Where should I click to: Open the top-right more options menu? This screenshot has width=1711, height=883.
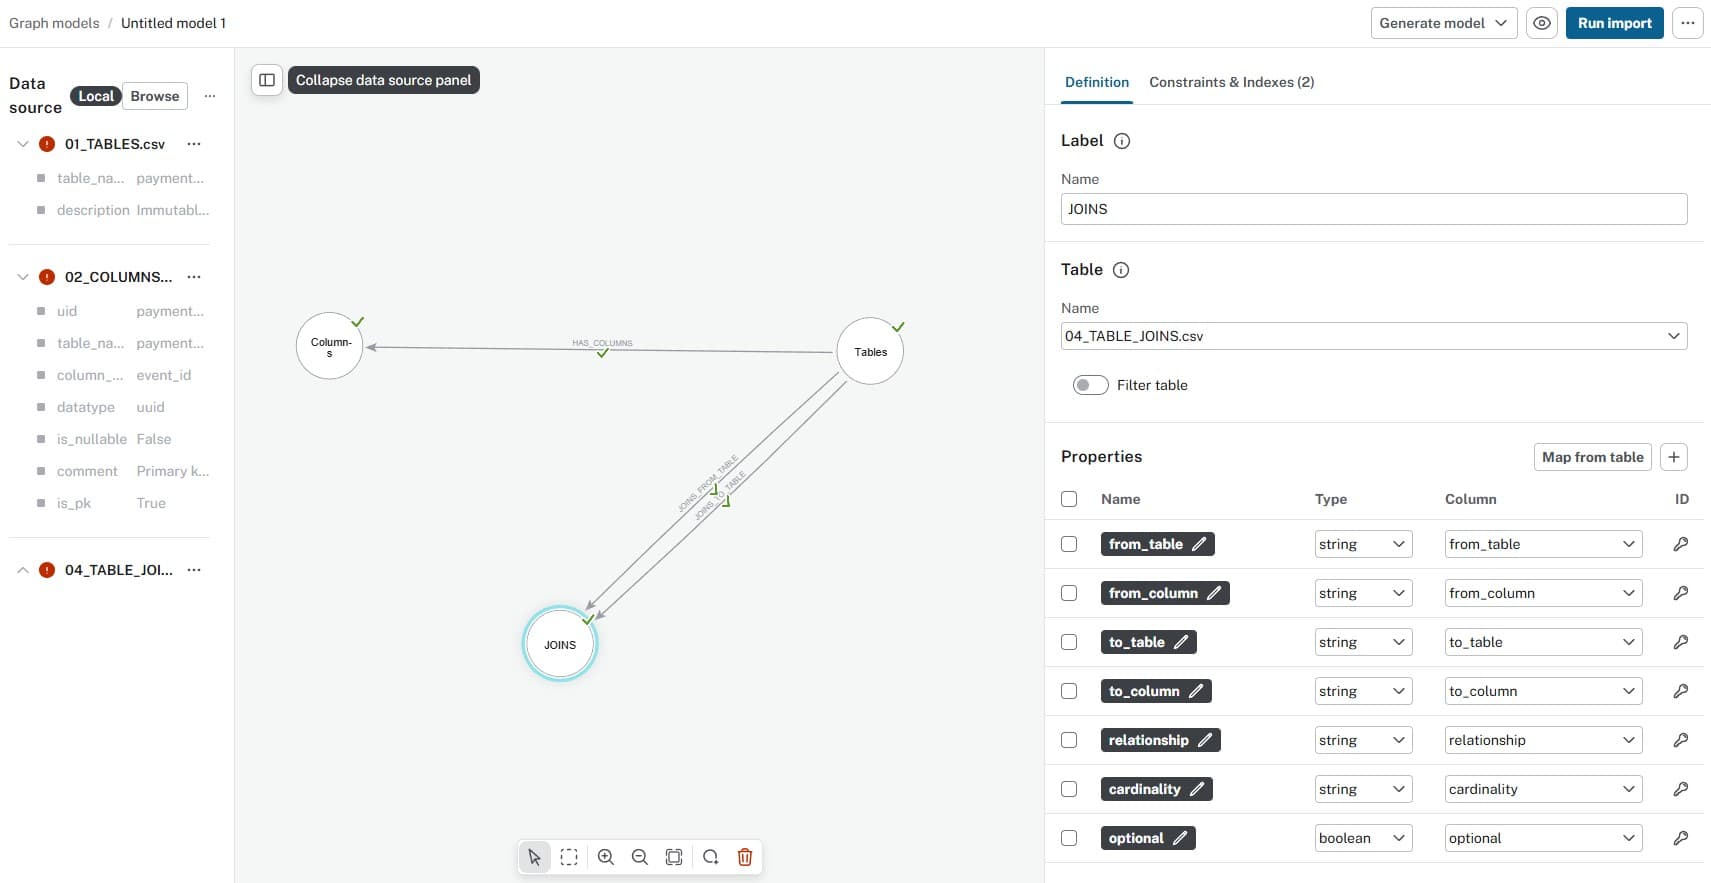[1688, 23]
